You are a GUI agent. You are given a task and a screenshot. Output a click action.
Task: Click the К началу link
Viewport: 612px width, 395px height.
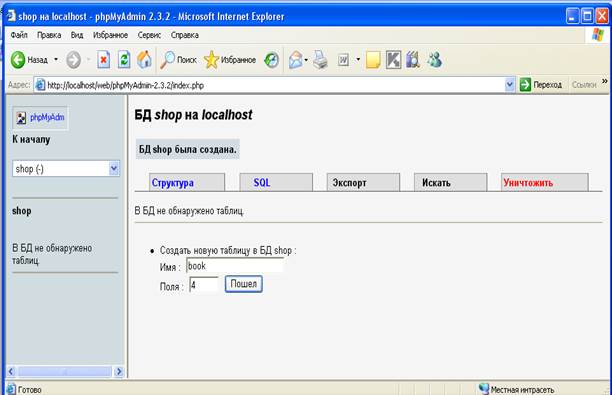click(31, 139)
